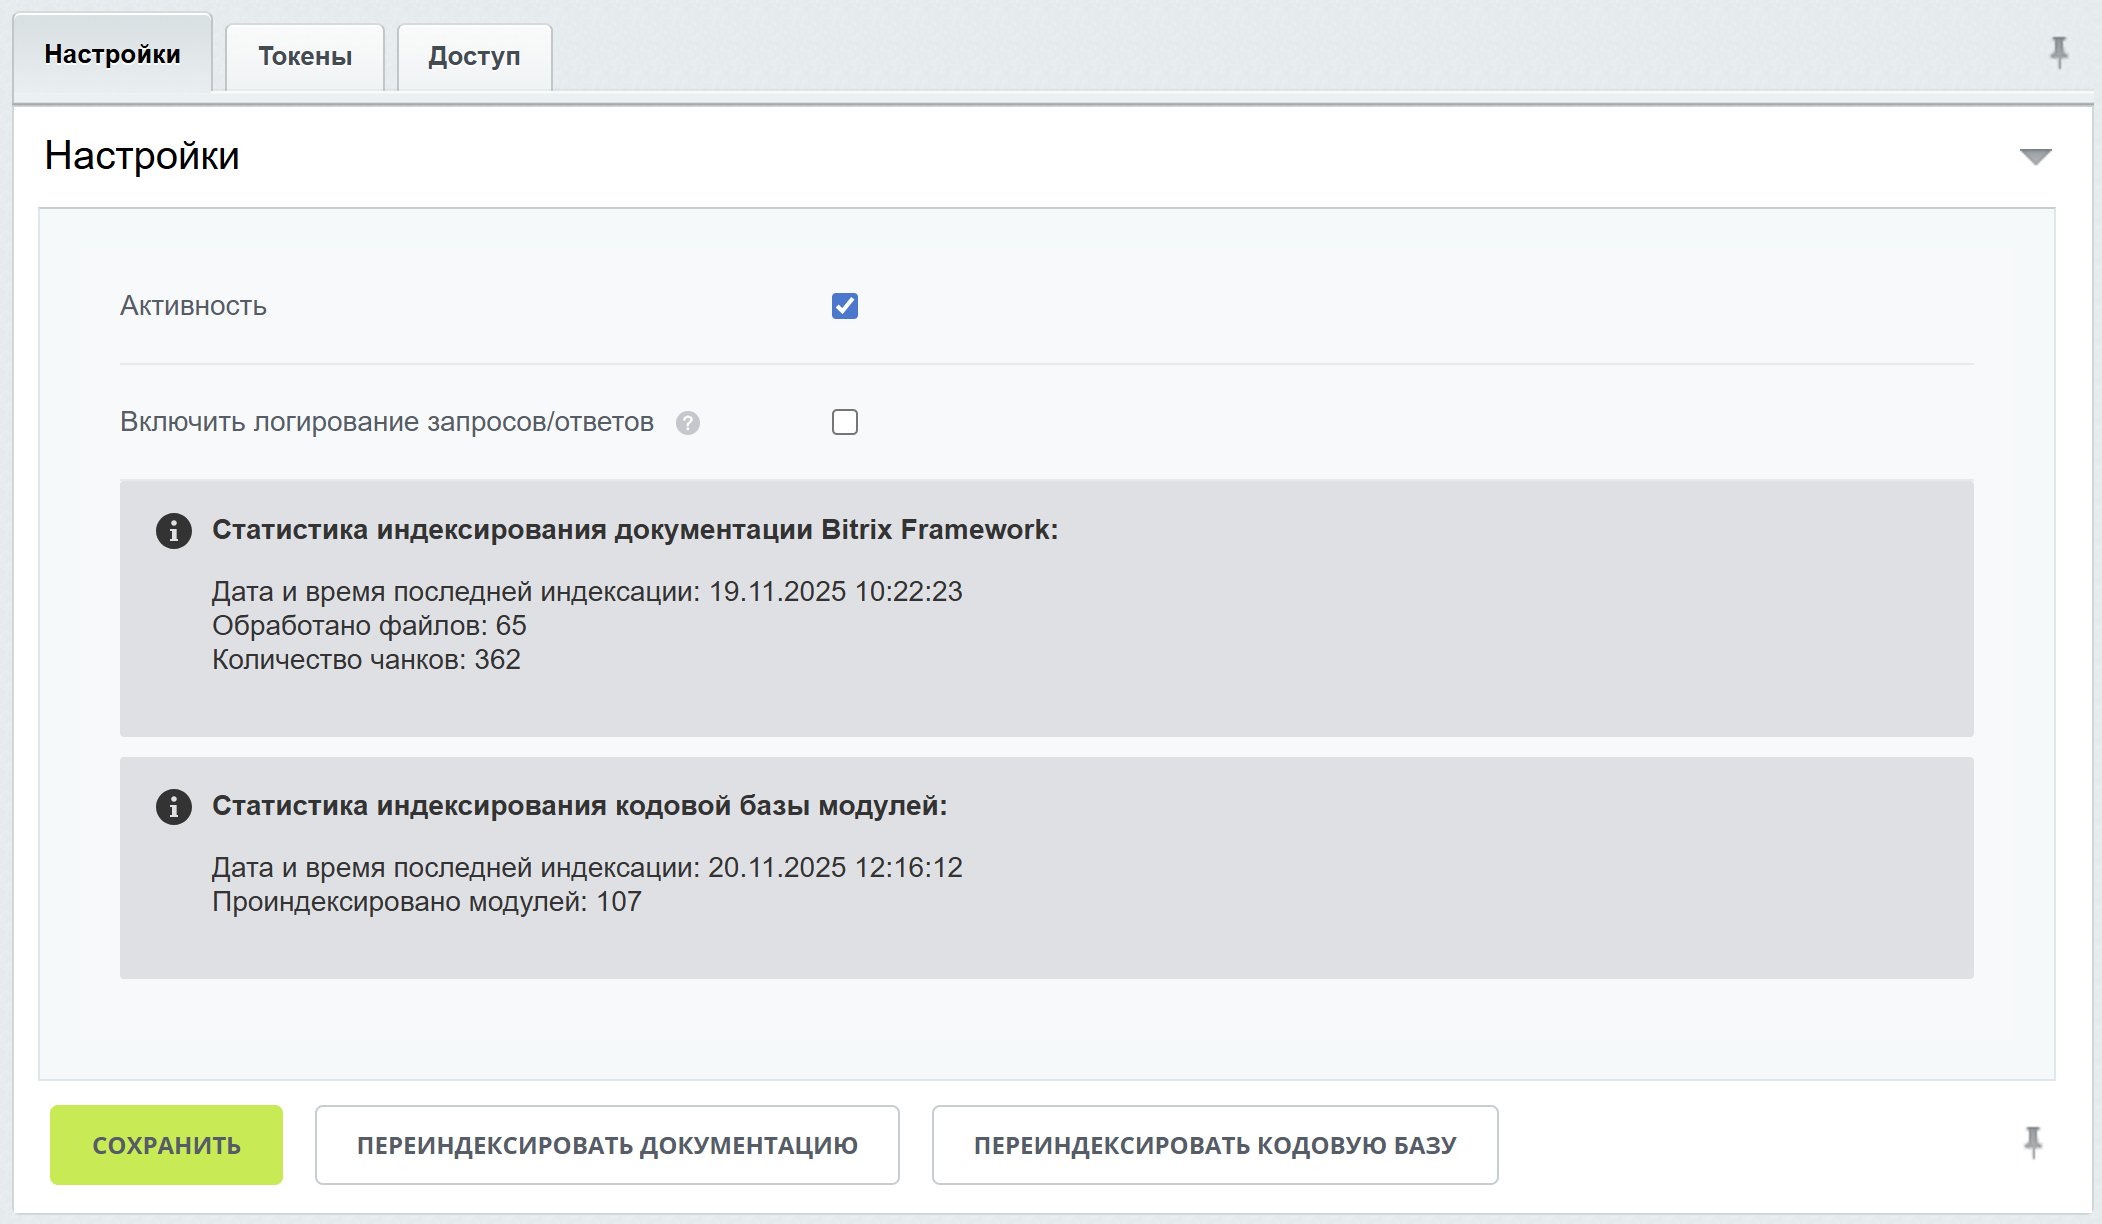
Task: Select the Настройки tab
Action: tap(111, 54)
